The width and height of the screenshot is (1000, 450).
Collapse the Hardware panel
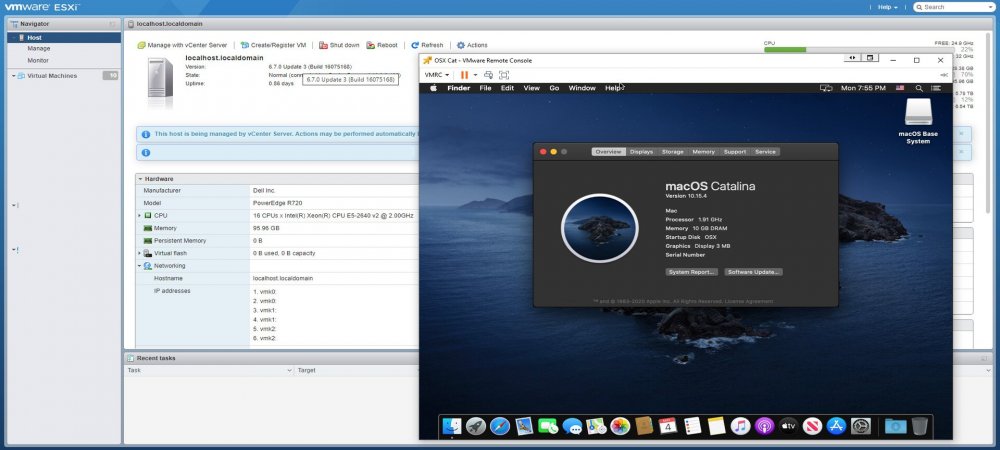click(x=140, y=179)
